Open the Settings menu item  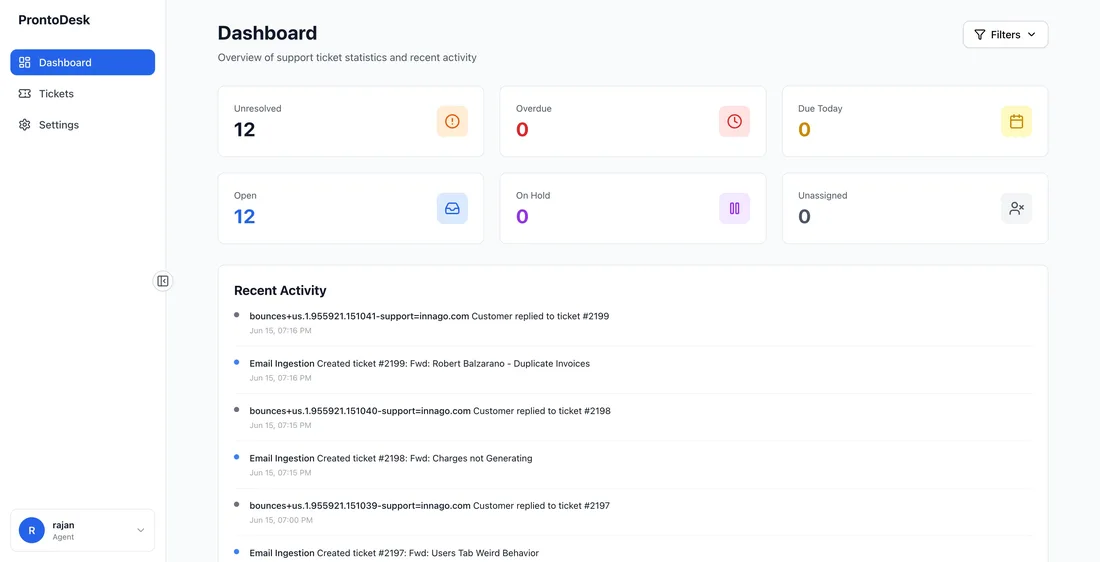coord(83,125)
